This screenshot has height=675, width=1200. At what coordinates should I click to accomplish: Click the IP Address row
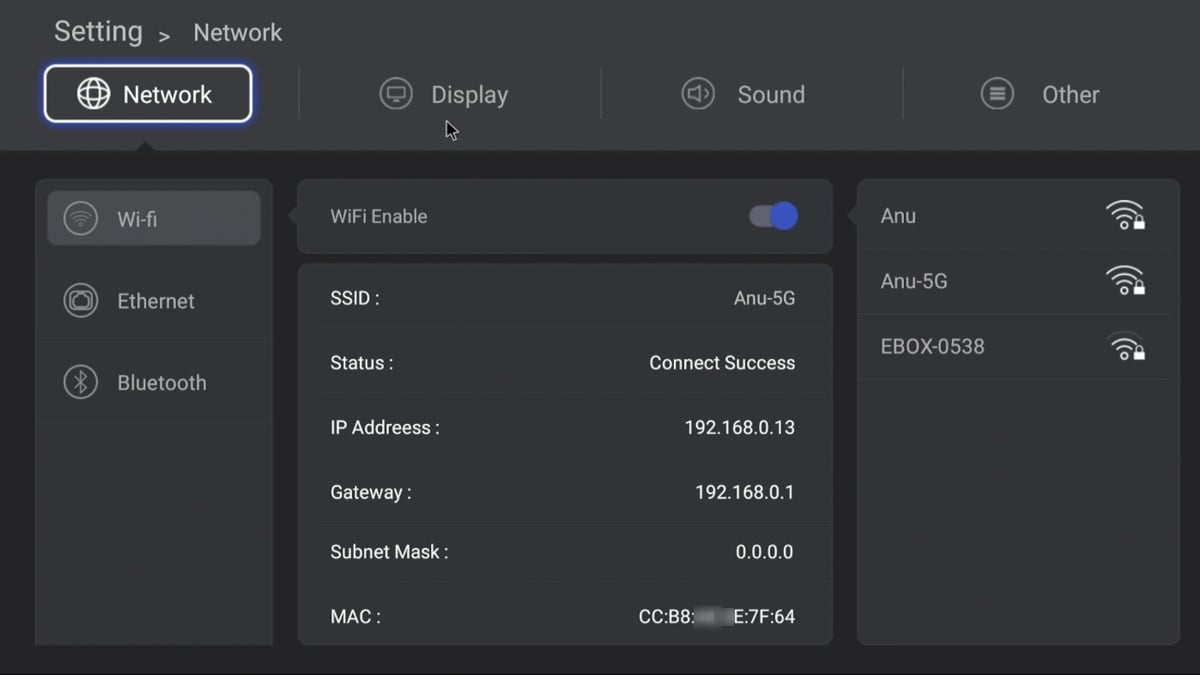pyautogui.click(x=565, y=427)
